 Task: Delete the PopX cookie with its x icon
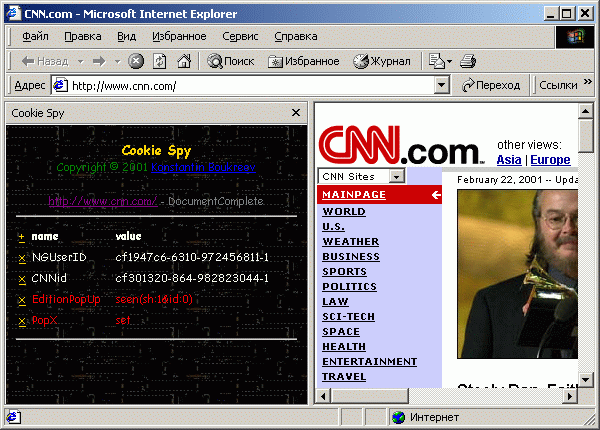[x=22, y=321]
